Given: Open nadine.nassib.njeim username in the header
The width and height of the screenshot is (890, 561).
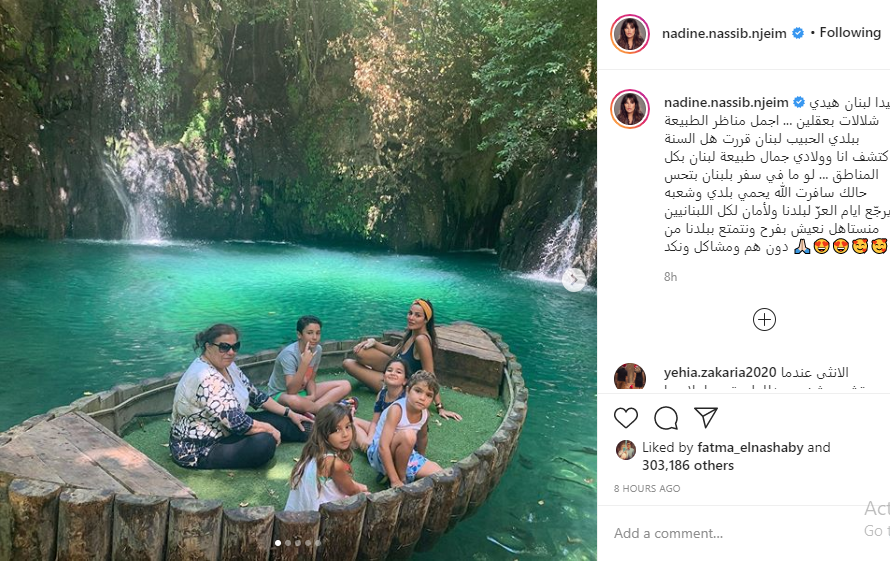Looking at the screenshot, I should pos(724,34).
